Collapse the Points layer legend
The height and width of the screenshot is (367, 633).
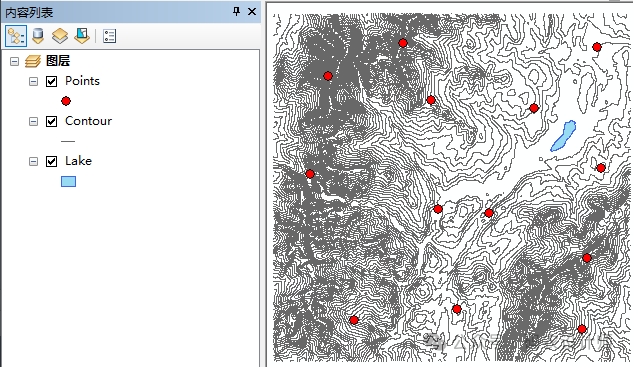34,82
